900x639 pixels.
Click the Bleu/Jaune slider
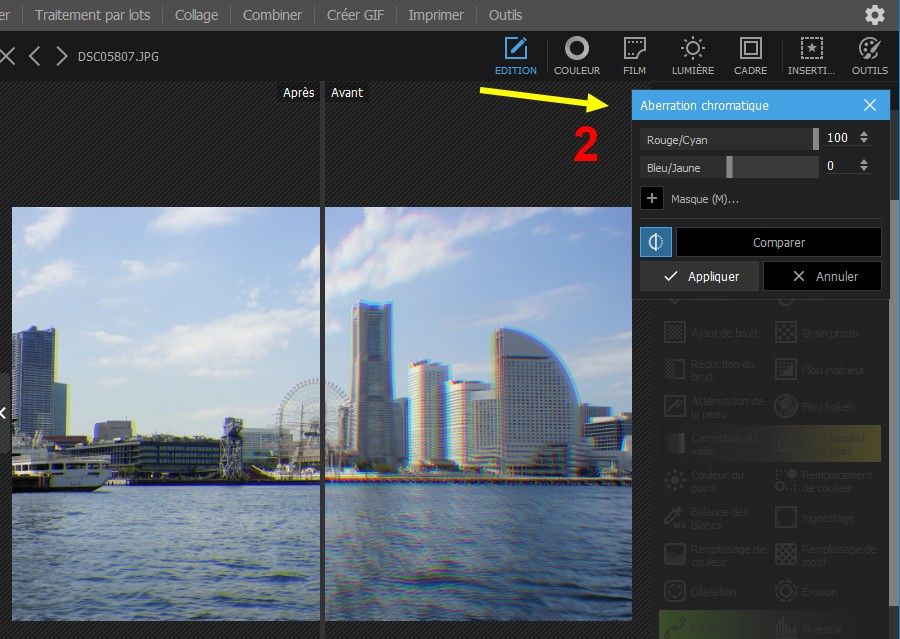729,168
